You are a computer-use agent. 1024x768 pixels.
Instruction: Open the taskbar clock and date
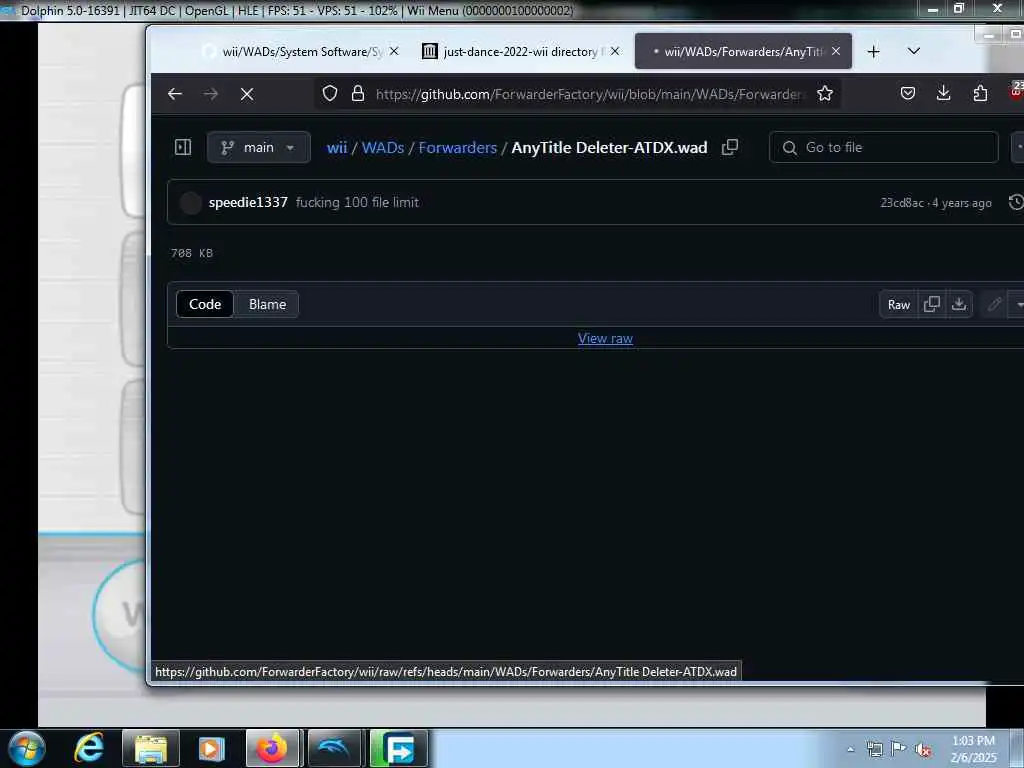[x=974, y=749]
